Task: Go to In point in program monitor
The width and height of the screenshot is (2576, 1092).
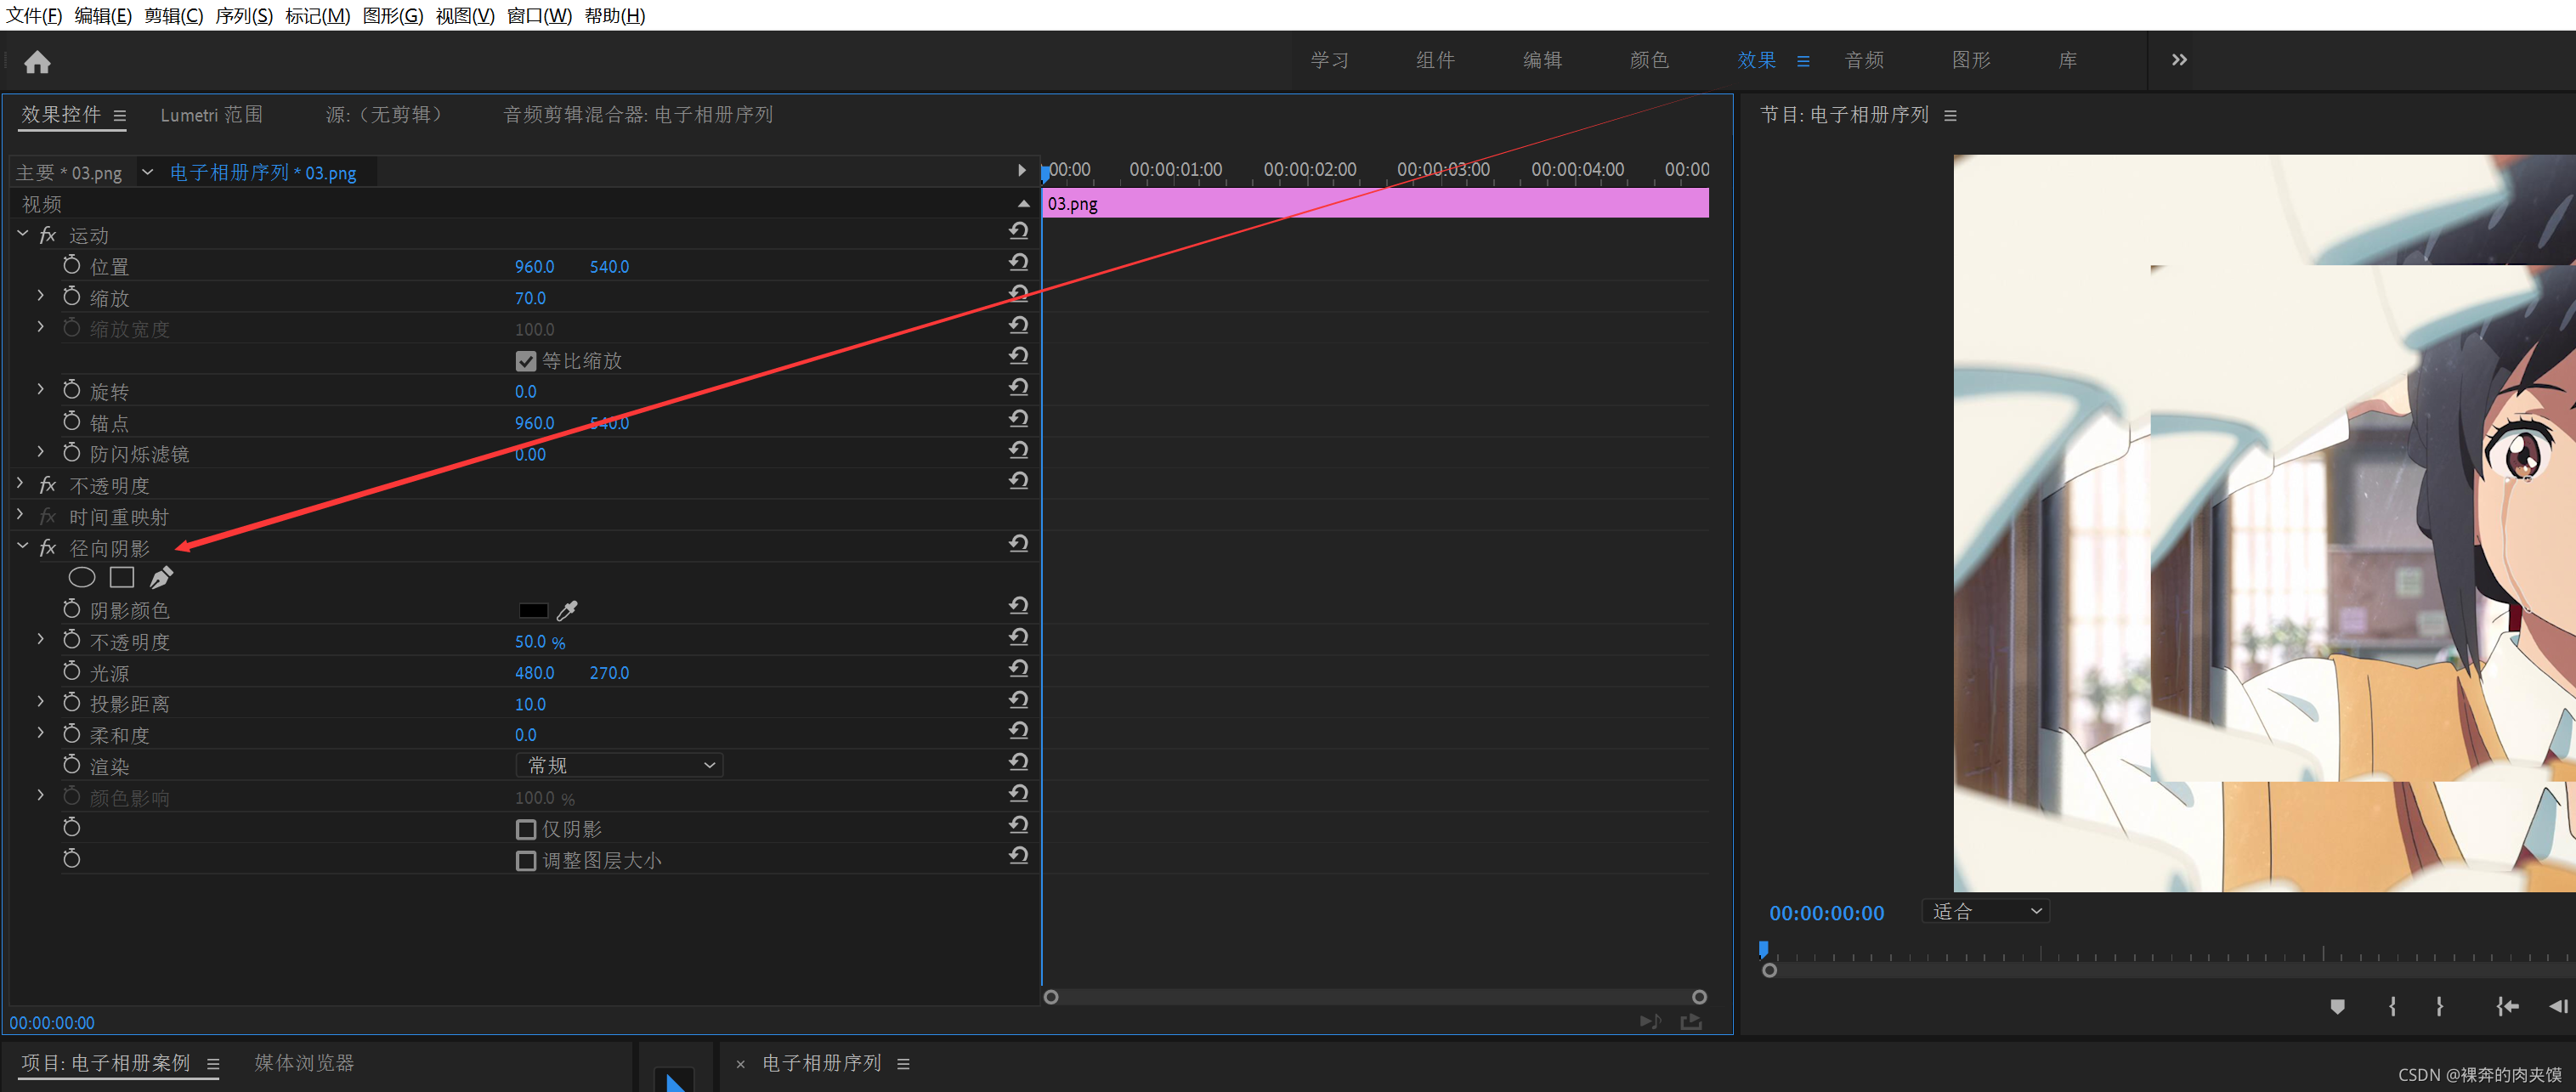Action: coord(2506,1006)
